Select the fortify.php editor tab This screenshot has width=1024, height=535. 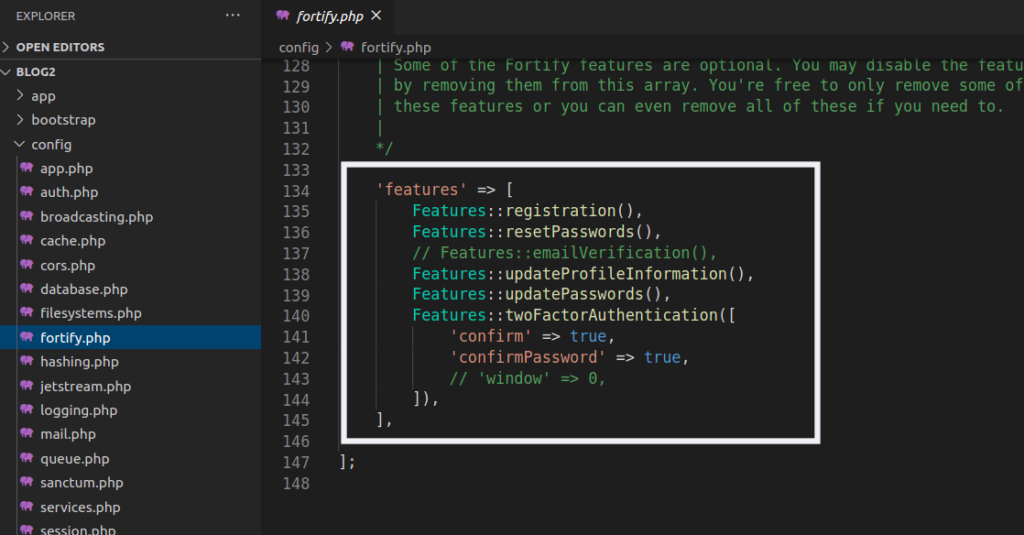click(328, 16)
